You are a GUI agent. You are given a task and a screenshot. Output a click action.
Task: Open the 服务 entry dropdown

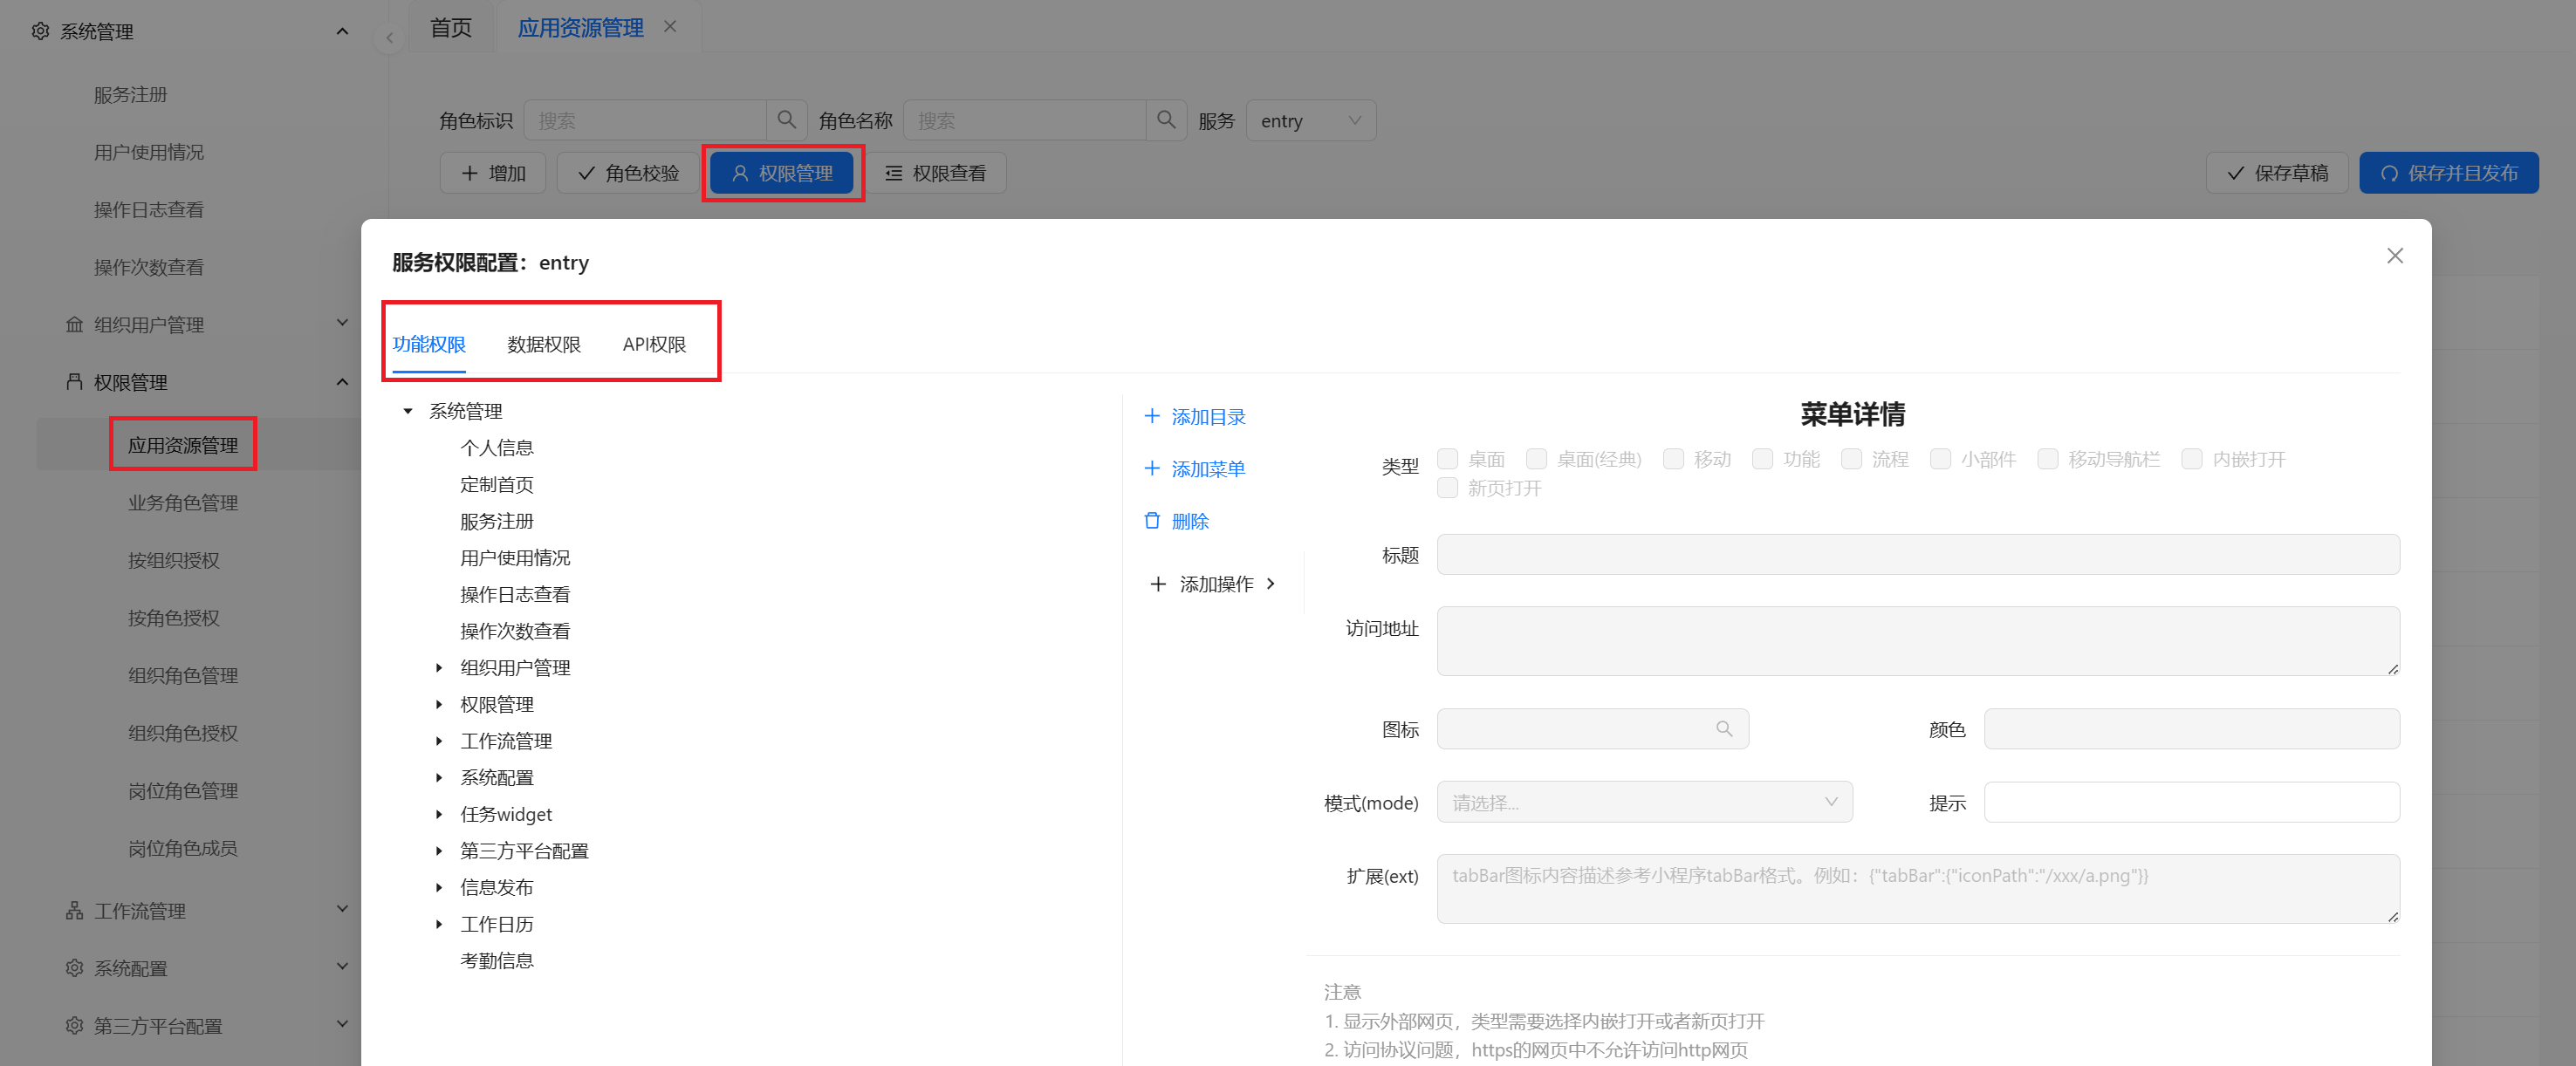coord(1311,120)
